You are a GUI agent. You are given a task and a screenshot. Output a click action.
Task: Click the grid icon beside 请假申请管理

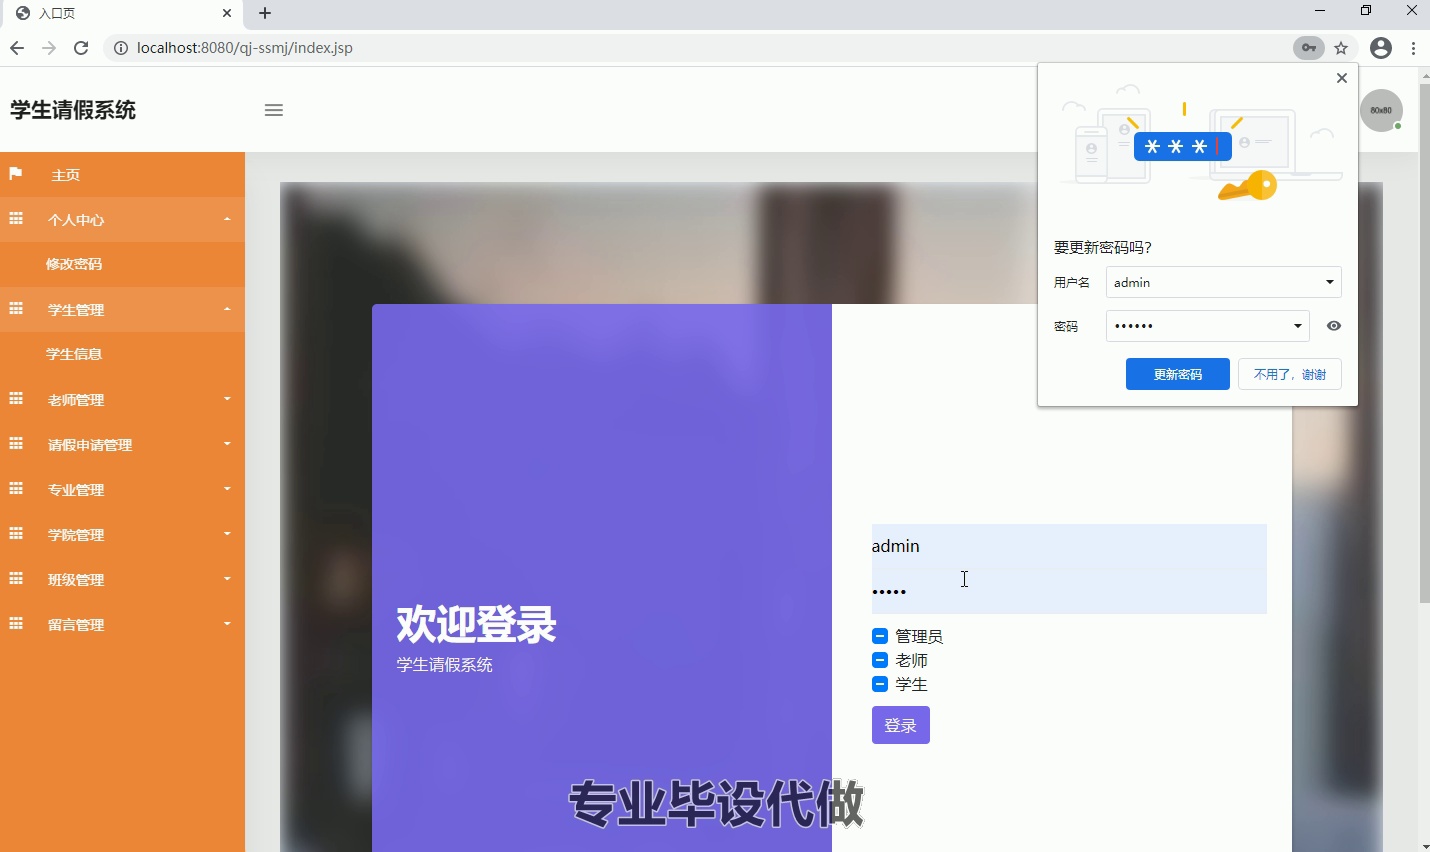[x=16, y=444]
